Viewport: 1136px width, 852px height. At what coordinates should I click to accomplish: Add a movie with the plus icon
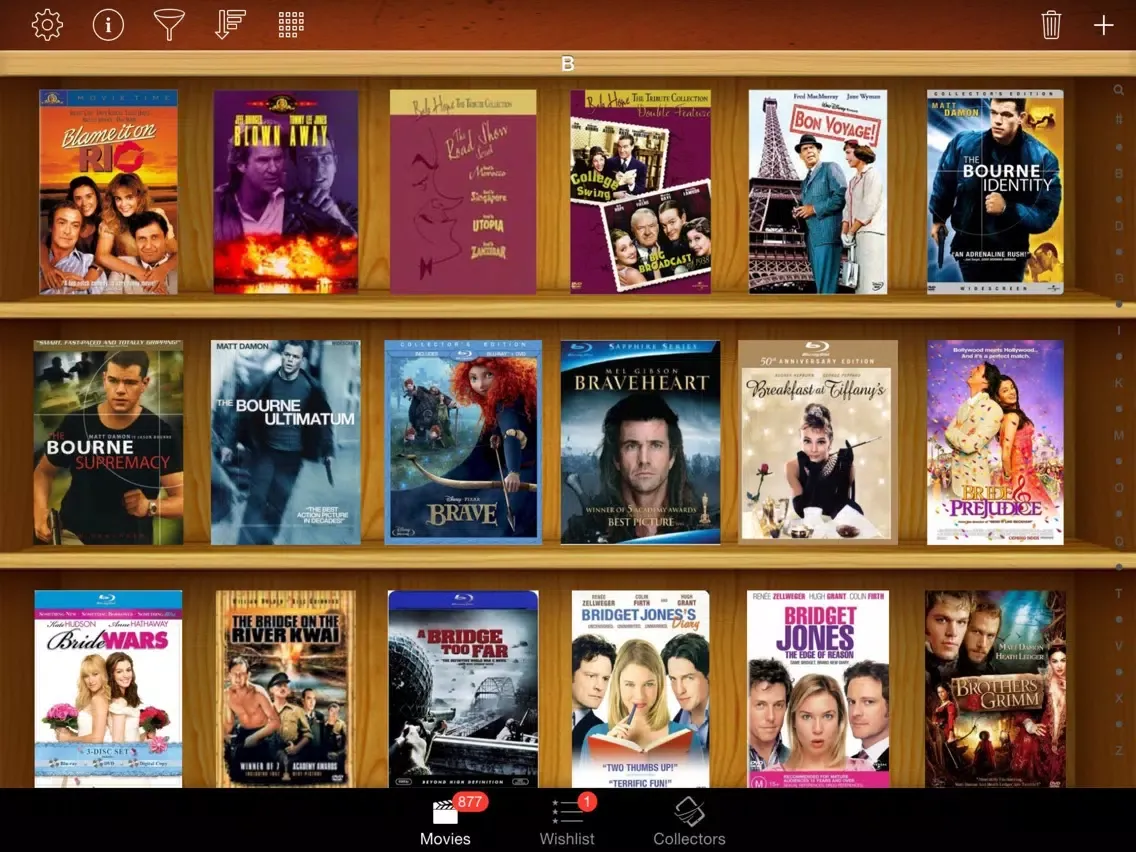(x=1103, y=25)
